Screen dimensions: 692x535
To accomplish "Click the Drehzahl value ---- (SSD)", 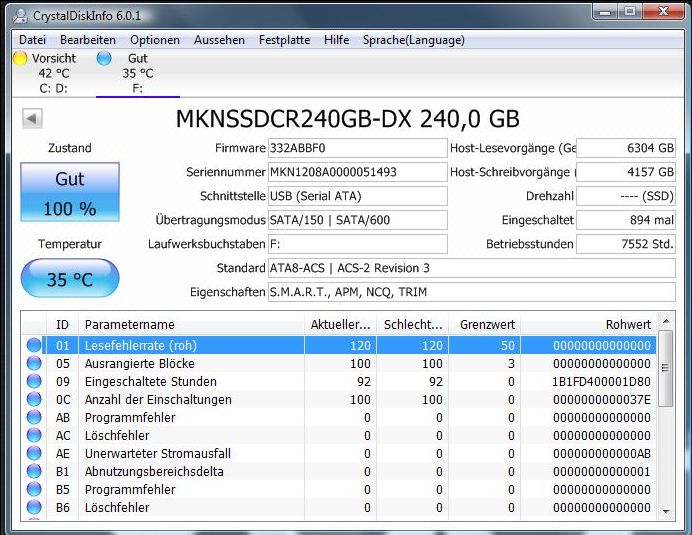I will pyautogui.click(x=626, y=196).
